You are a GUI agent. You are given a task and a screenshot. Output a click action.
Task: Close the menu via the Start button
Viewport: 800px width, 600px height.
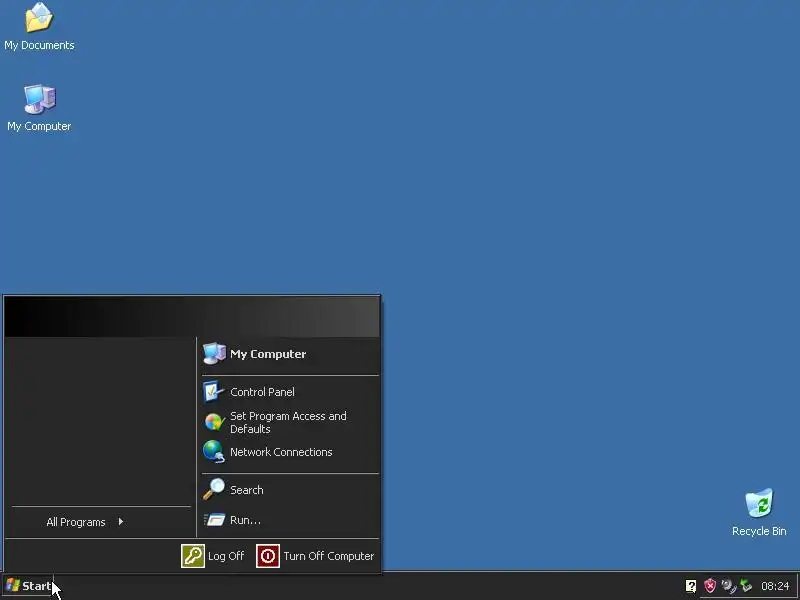(28, 586)
